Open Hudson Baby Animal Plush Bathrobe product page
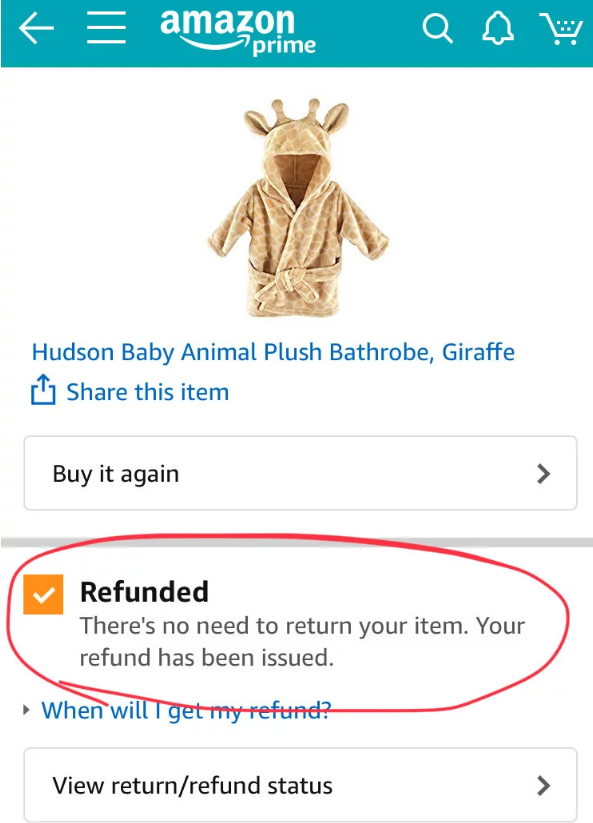Viewport: 593px width, 823px height. click(272, 352)
